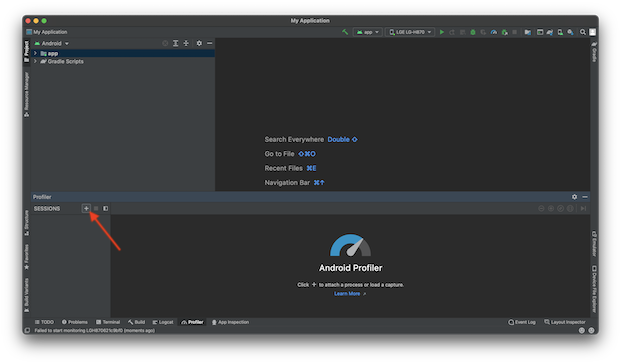
Task: Open the Gradle side tab on right
Action: 594,51
